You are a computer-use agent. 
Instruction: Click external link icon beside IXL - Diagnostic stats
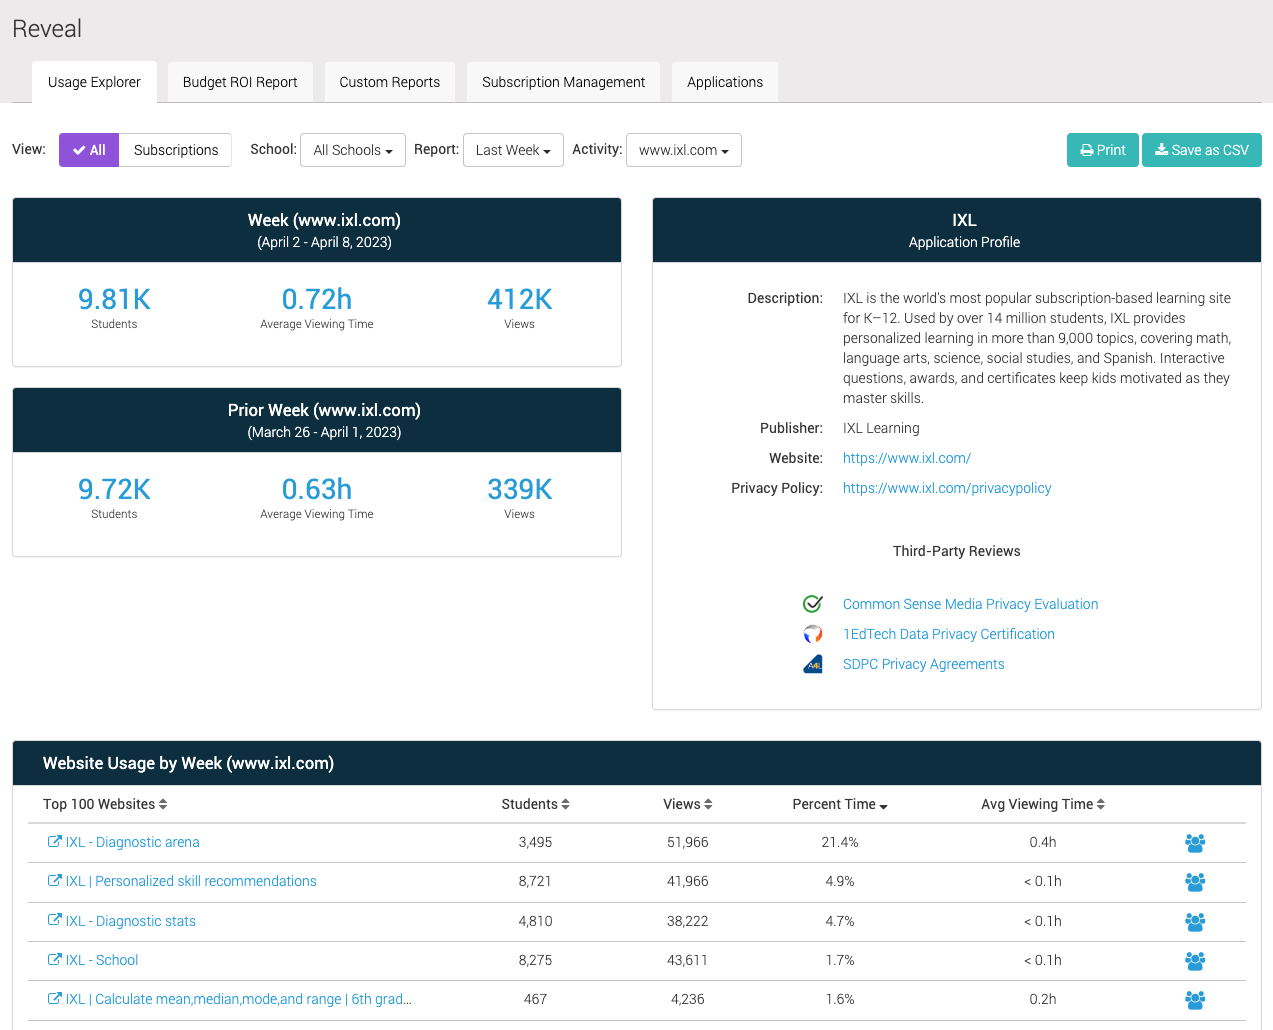tap(55, 920)
